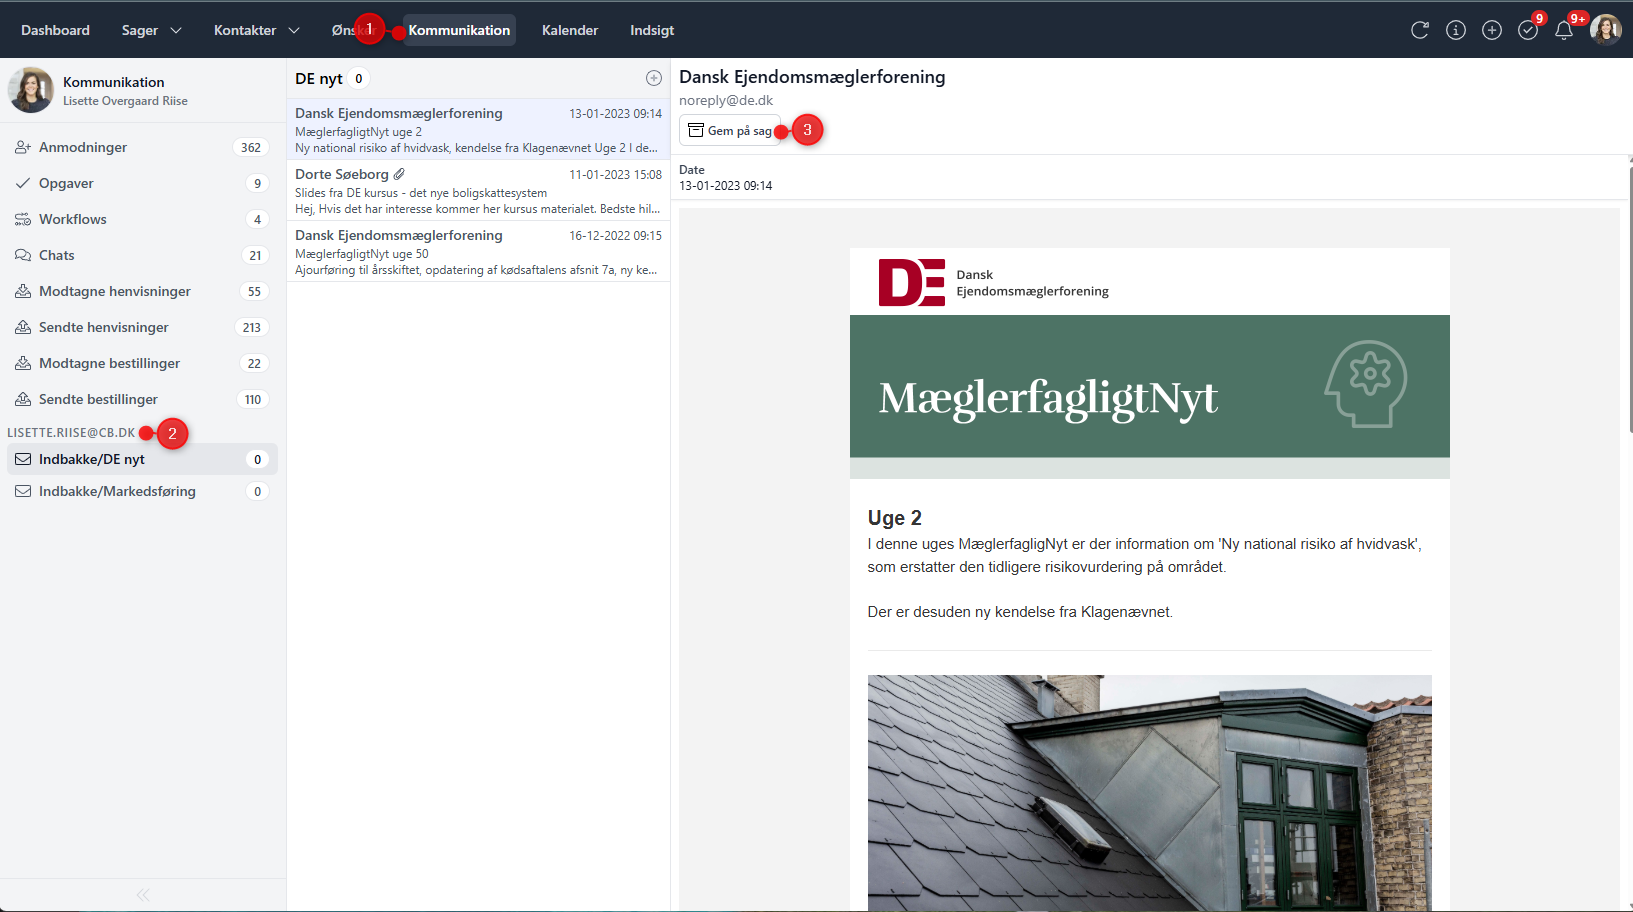Open Modtagne bestillinger list
The image size is (1633, 912).
click(x=143, y=363)
